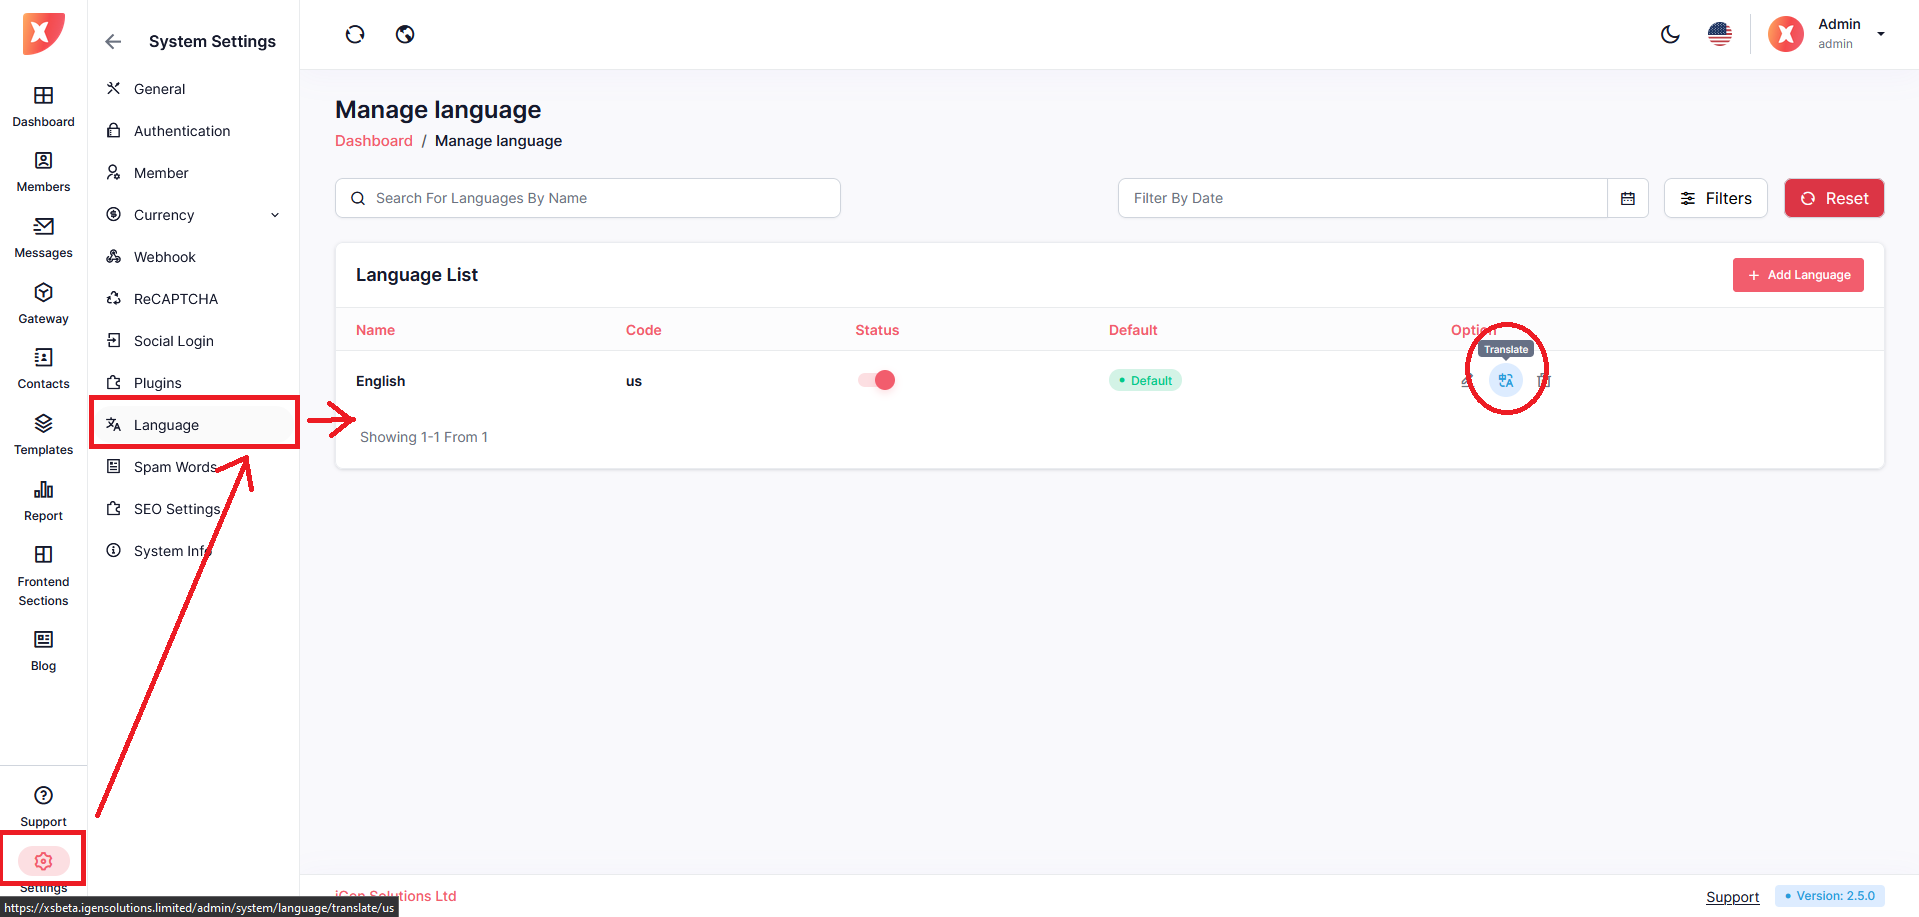Click the delete icon in English row

[1543, 381]
